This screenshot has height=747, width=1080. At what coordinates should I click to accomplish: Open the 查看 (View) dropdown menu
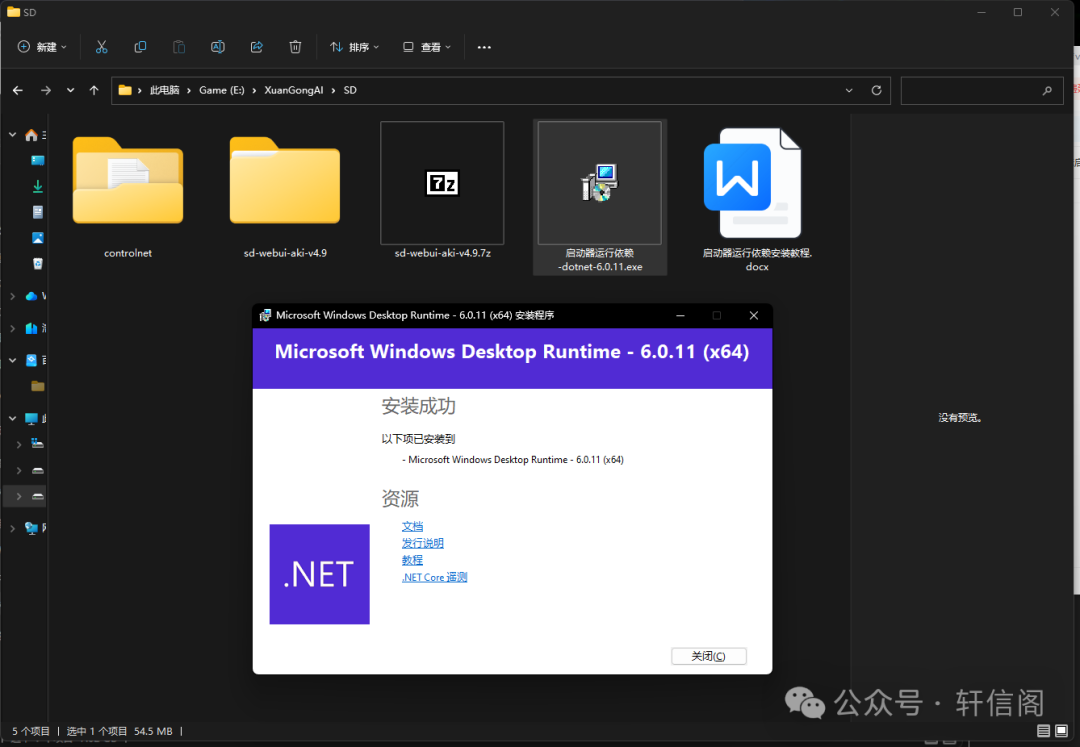coord(427,47)
